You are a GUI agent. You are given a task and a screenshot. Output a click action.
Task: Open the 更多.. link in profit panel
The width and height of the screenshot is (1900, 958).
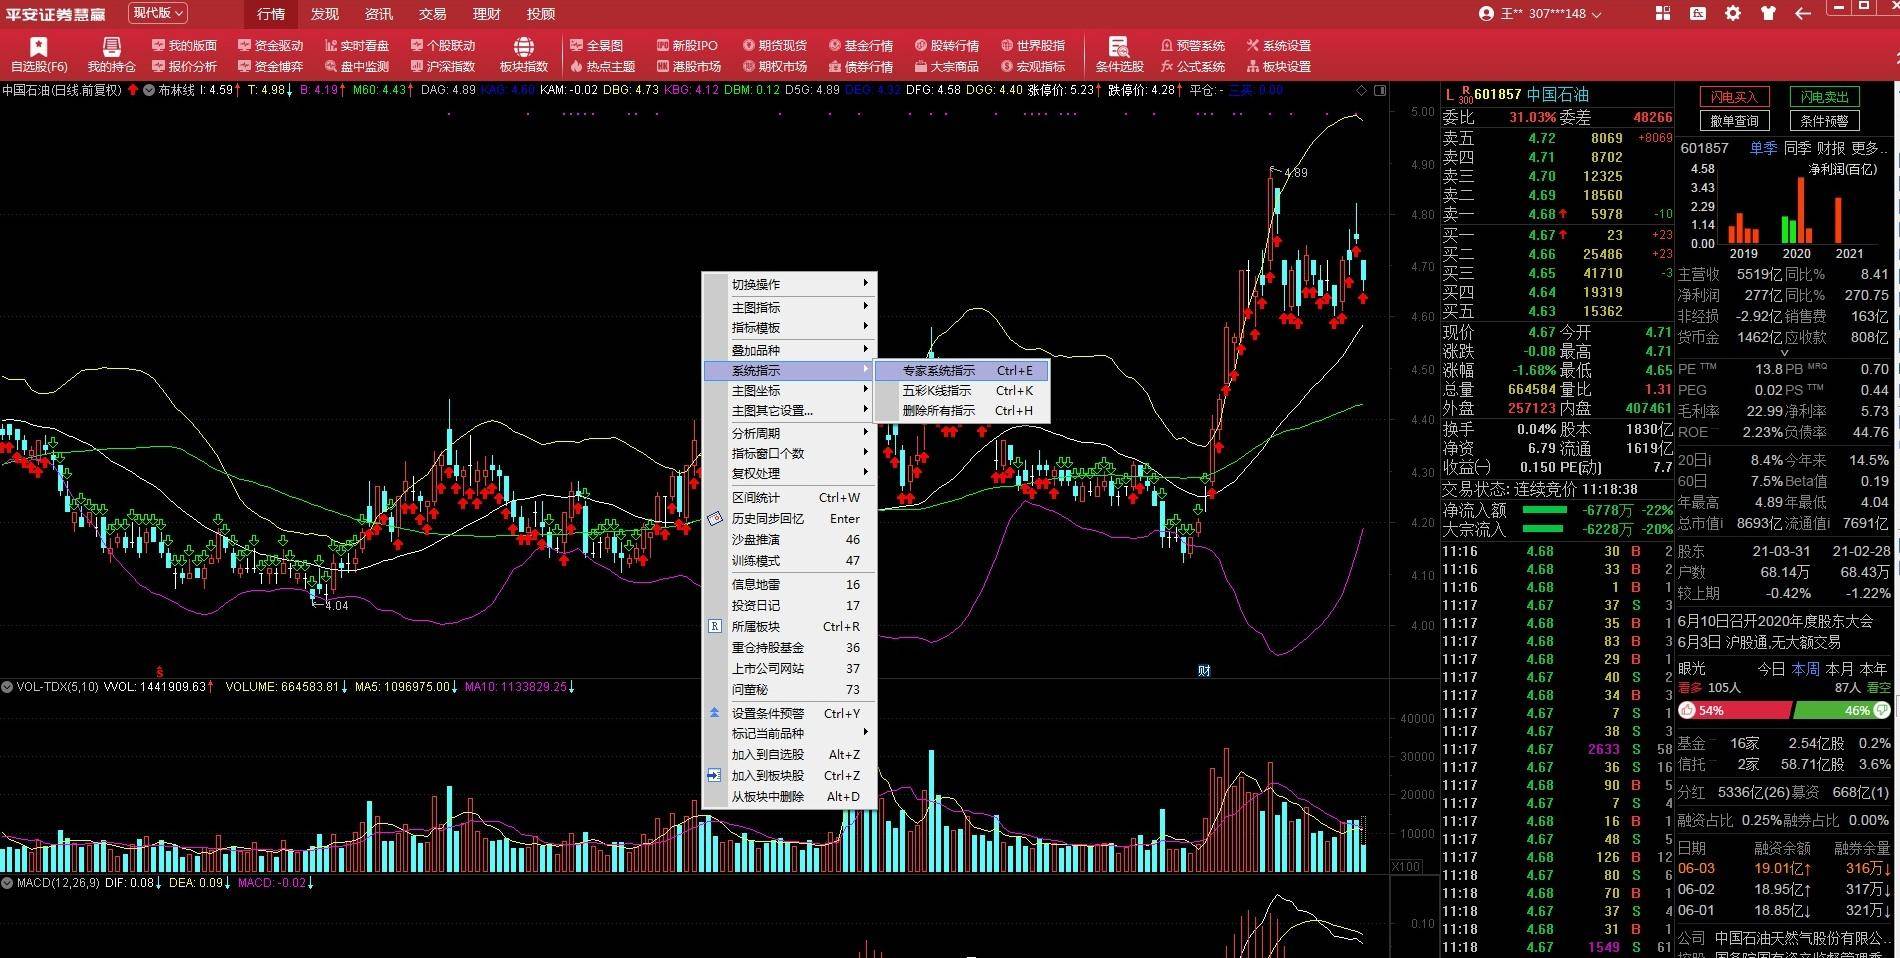click(x=1870, y=147)
